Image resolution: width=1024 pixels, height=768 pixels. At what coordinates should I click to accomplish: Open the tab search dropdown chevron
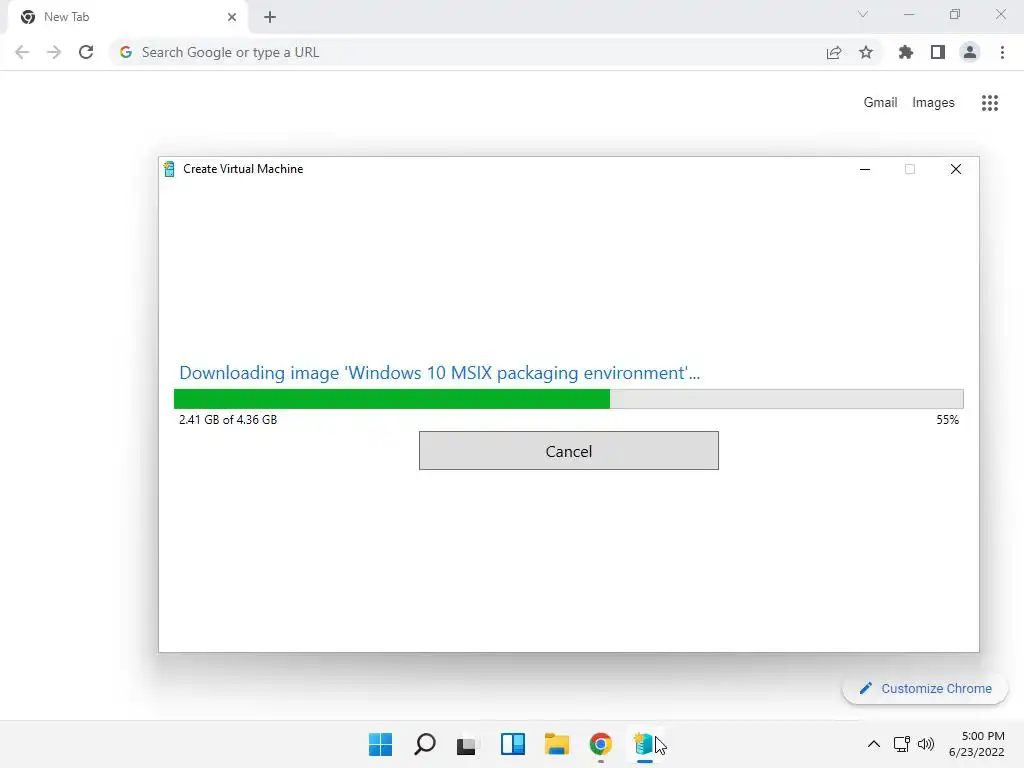coord(863,14)
